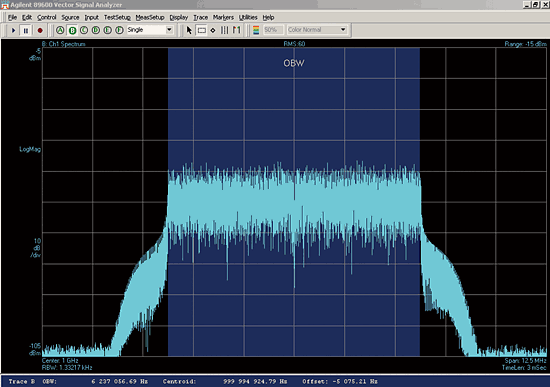Click the OBW label in the plot

(x=294, y=63)
